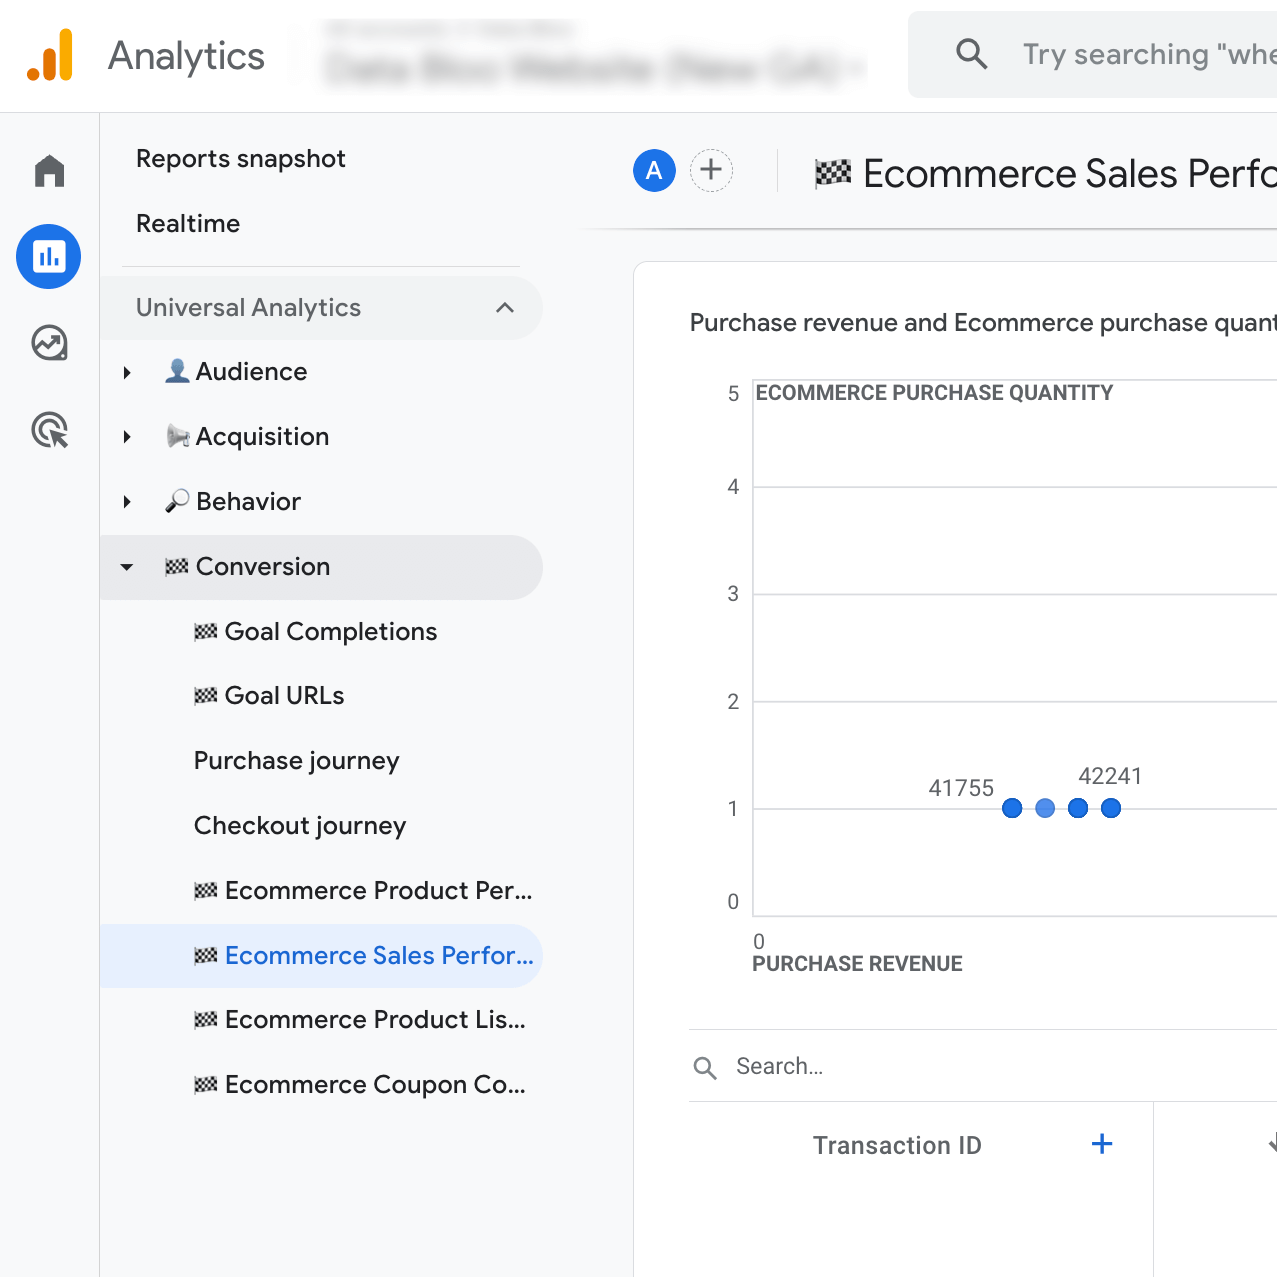Click the Audience person icon
The height and width of the screenshot is (1277, 1277).
(x=177, y=371)
